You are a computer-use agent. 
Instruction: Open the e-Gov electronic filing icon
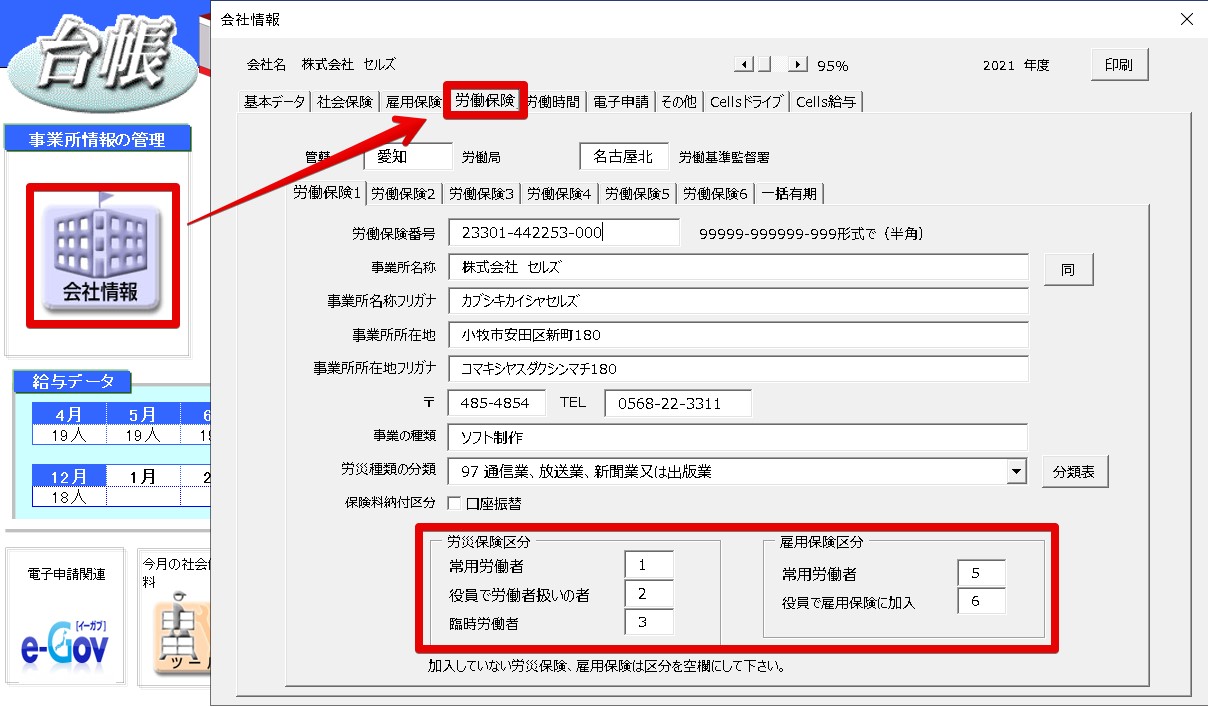(x=65, y=644)
